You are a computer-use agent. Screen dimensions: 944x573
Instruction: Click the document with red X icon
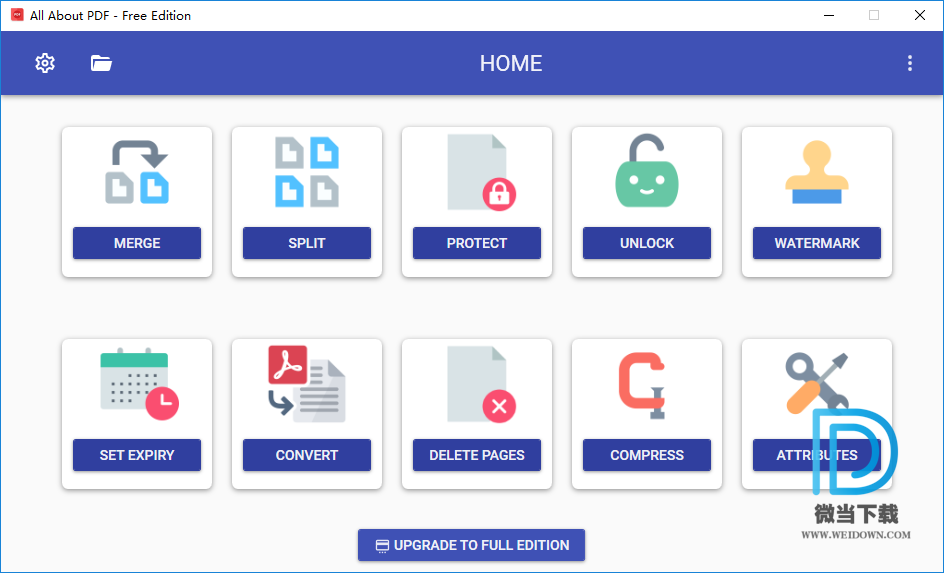click(x=479, y=384)
